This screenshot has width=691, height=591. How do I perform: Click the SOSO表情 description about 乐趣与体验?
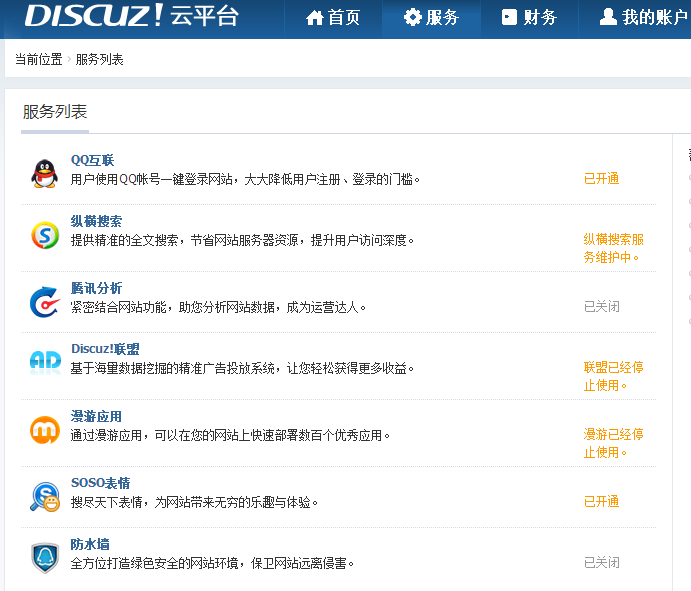click(x=194, y=502)
